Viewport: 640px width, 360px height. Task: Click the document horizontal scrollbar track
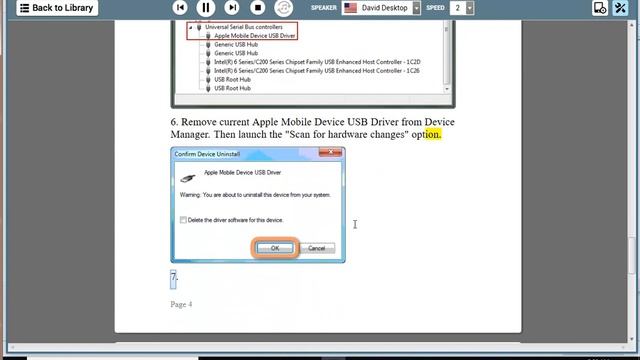[x=318, y=347]
